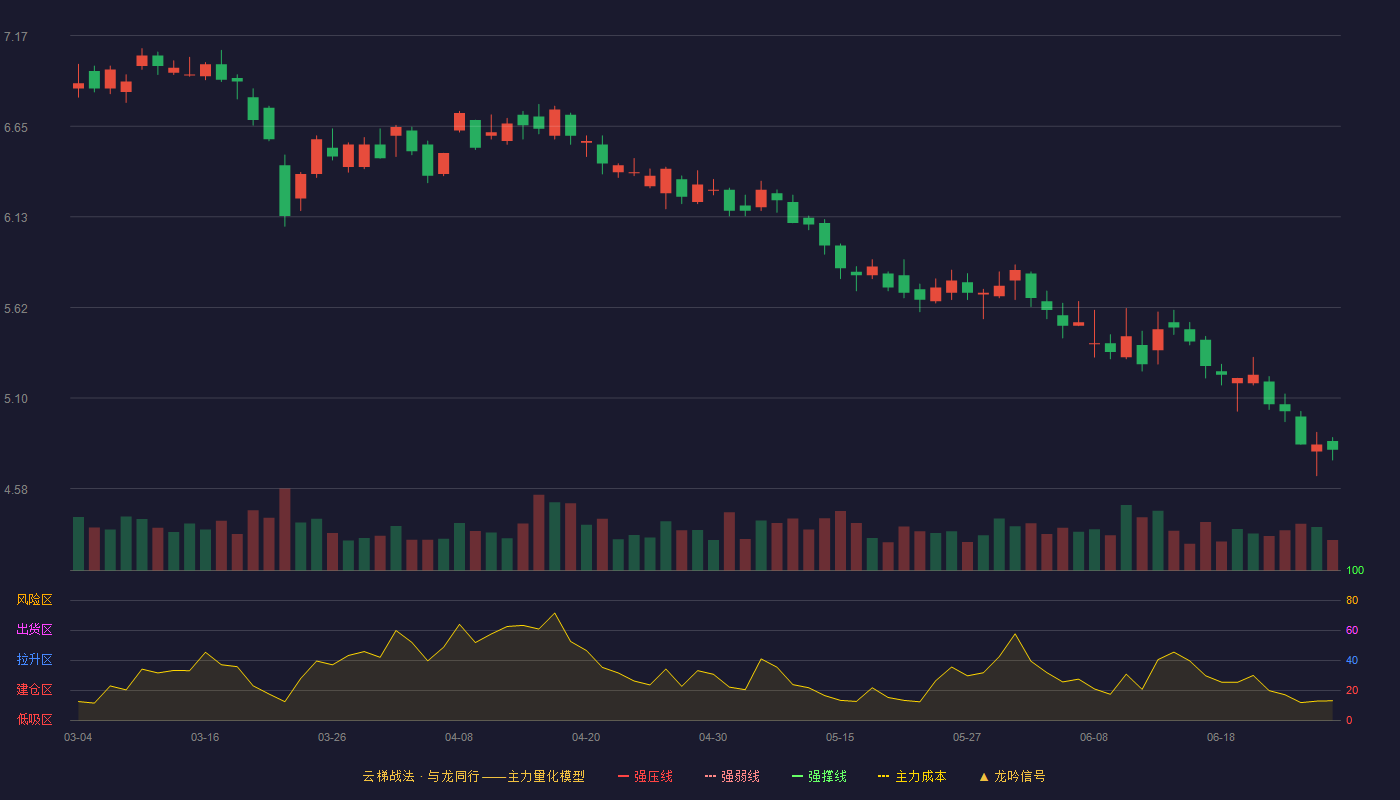Toggle the 主力成本 legend series

pos(912,776)
